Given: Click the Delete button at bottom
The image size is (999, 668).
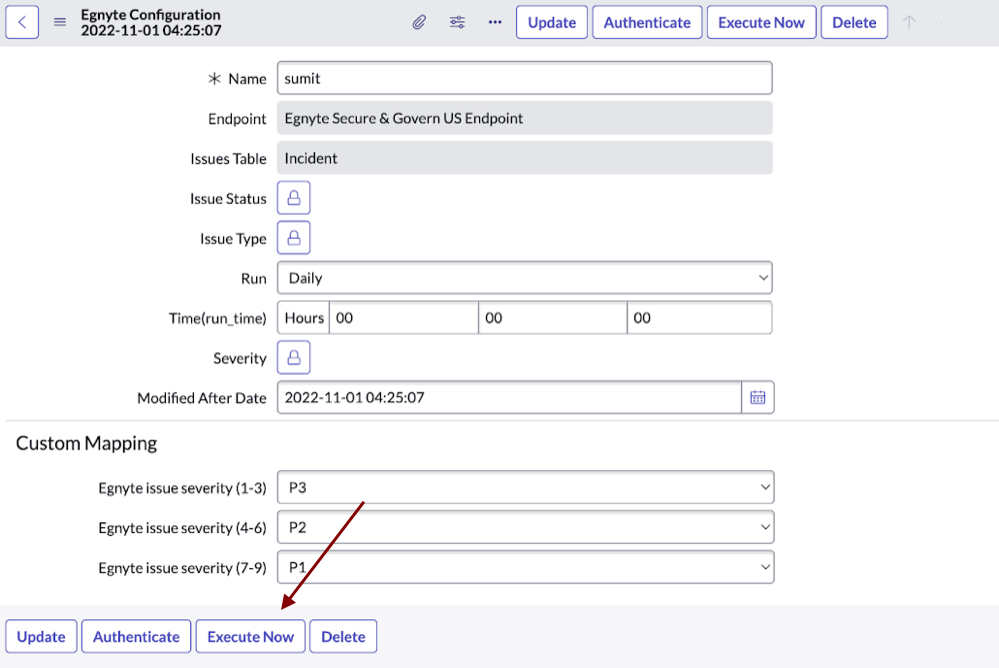Looking at the screenshot, I should tap(343, 636).
